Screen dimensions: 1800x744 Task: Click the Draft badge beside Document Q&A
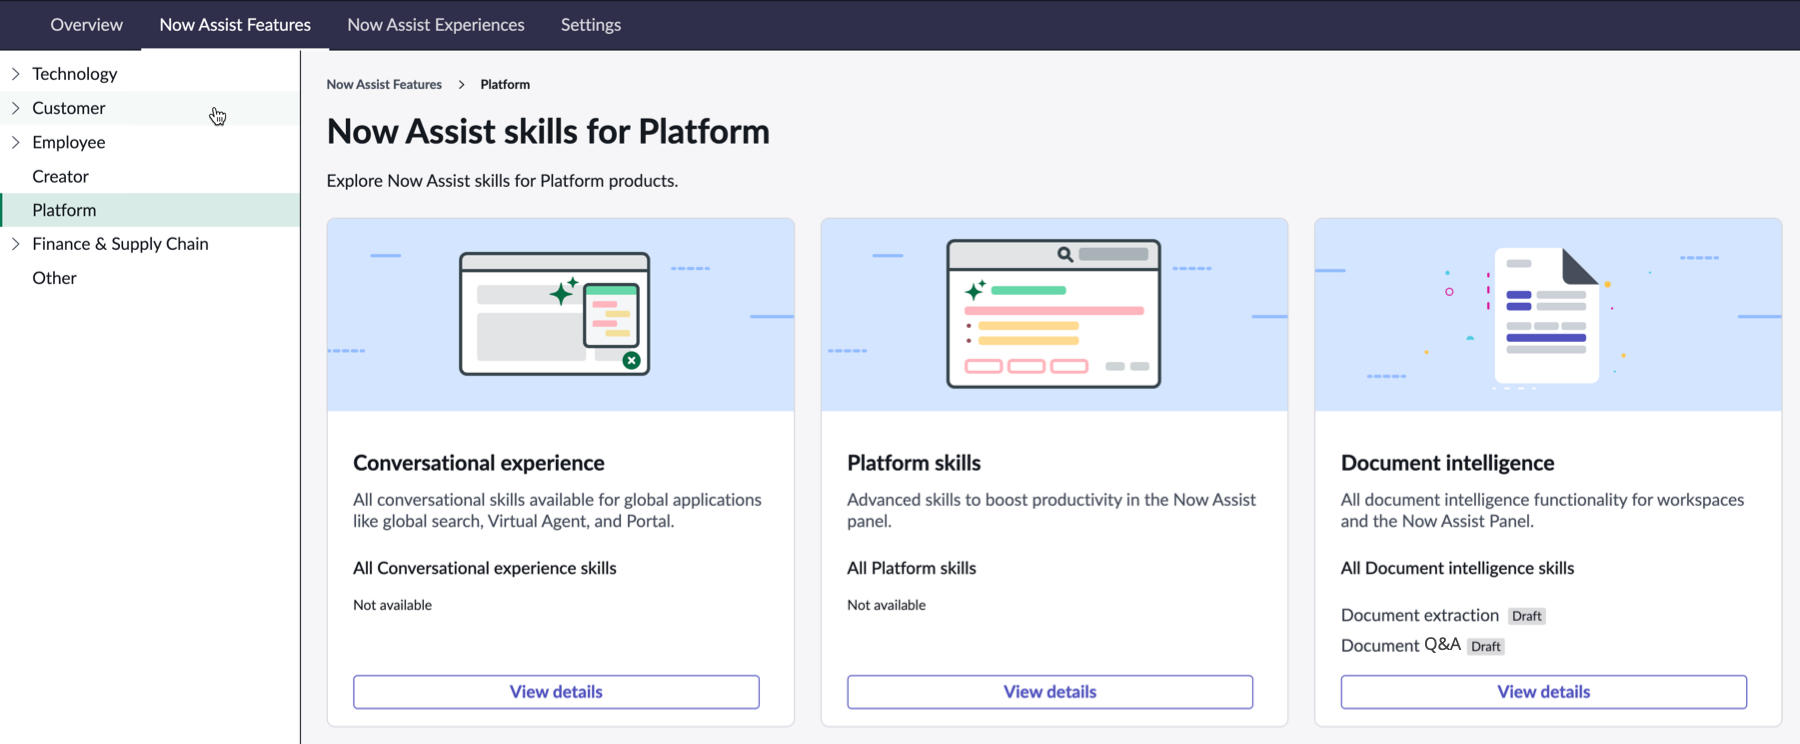[x=1486, y=646]
